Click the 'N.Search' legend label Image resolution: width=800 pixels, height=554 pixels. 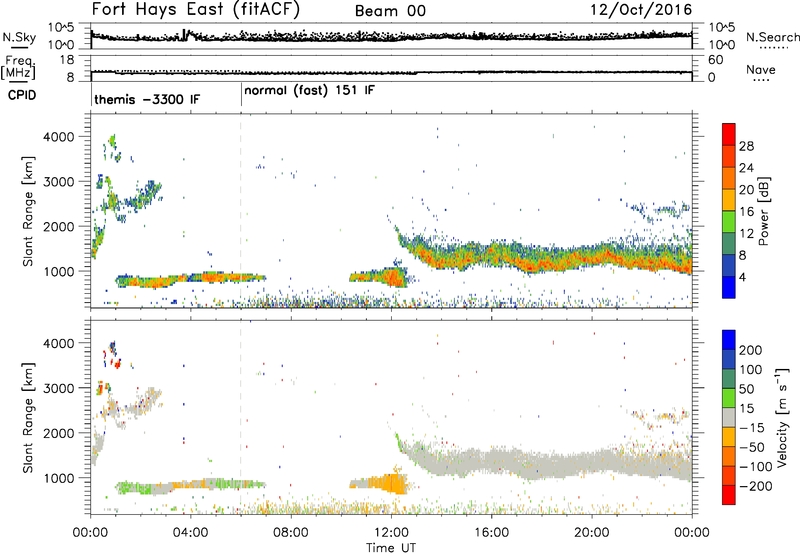pyautogui.click(x=772, y=37)
